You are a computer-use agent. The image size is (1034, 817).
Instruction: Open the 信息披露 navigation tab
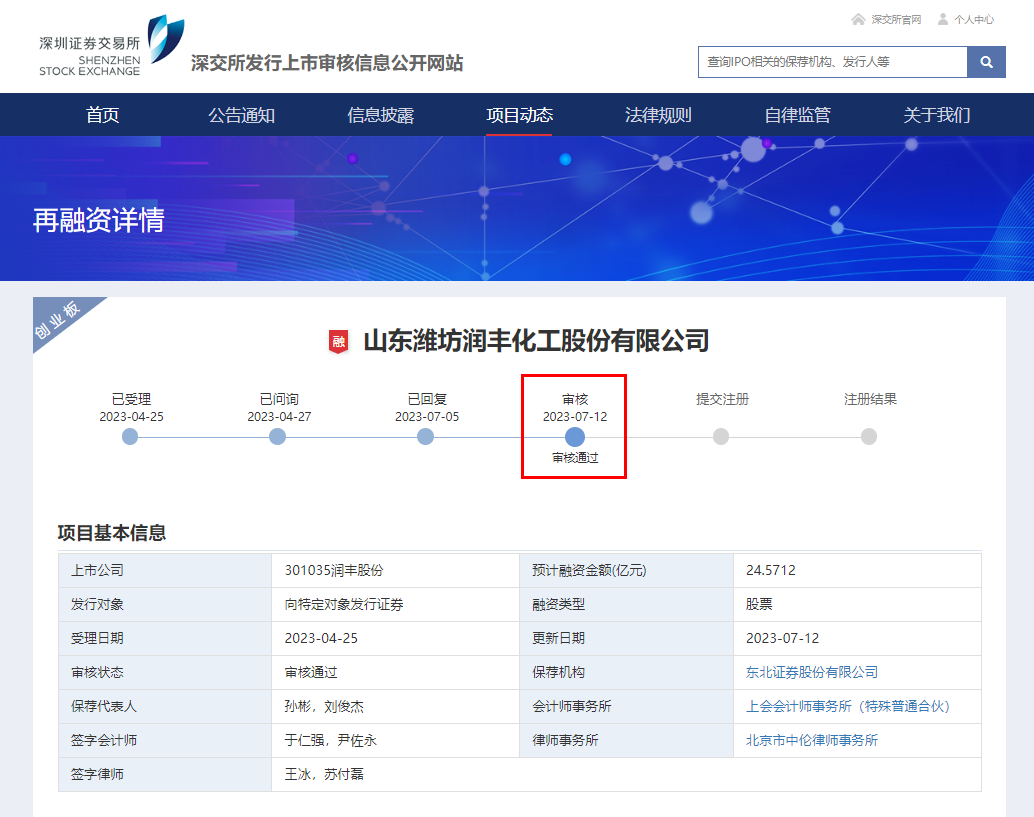click(380, 115)
